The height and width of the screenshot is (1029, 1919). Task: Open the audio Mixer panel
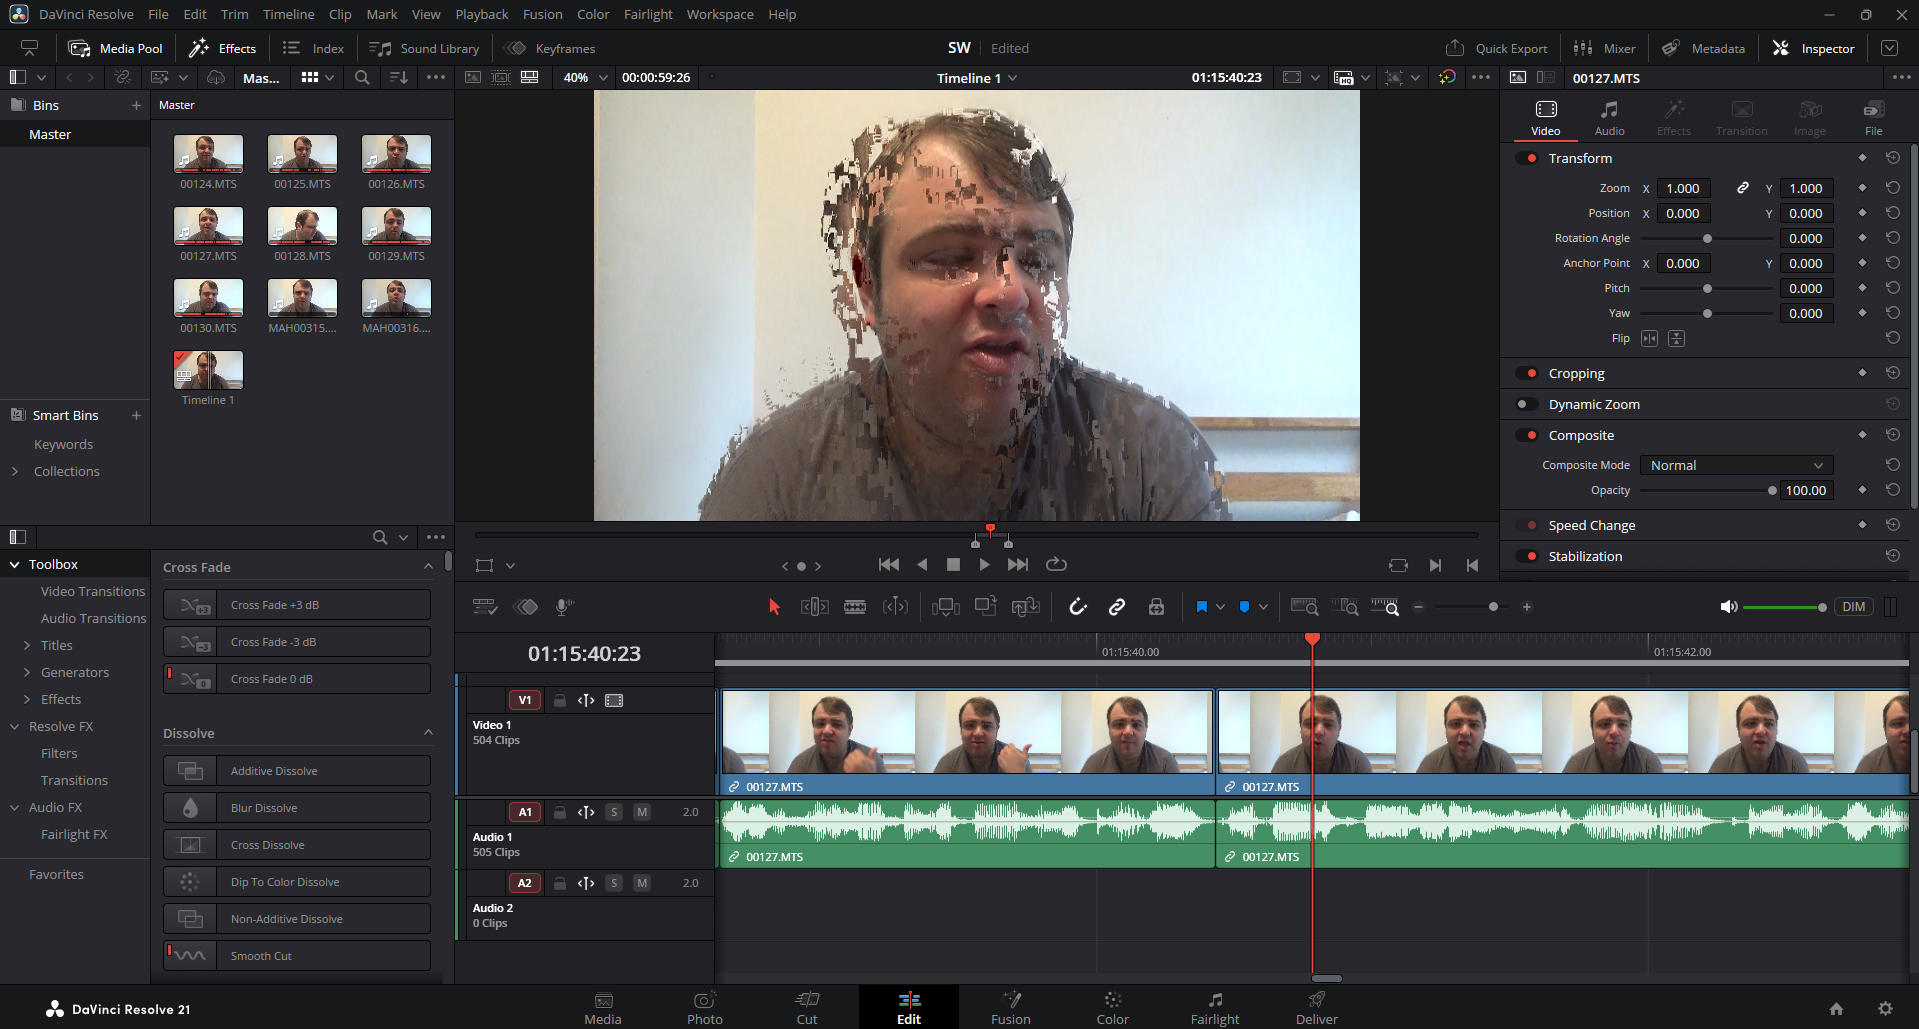tap(1604, 48)
